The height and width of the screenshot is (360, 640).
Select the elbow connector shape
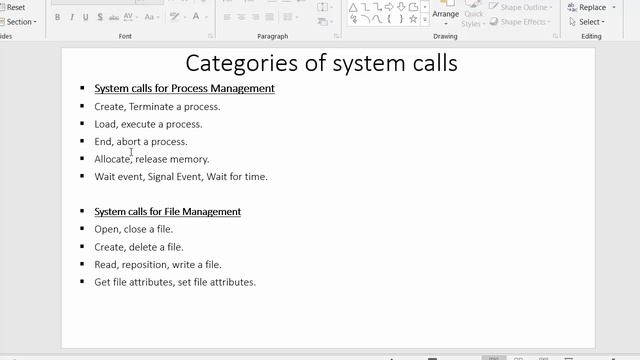coord(366,7)
